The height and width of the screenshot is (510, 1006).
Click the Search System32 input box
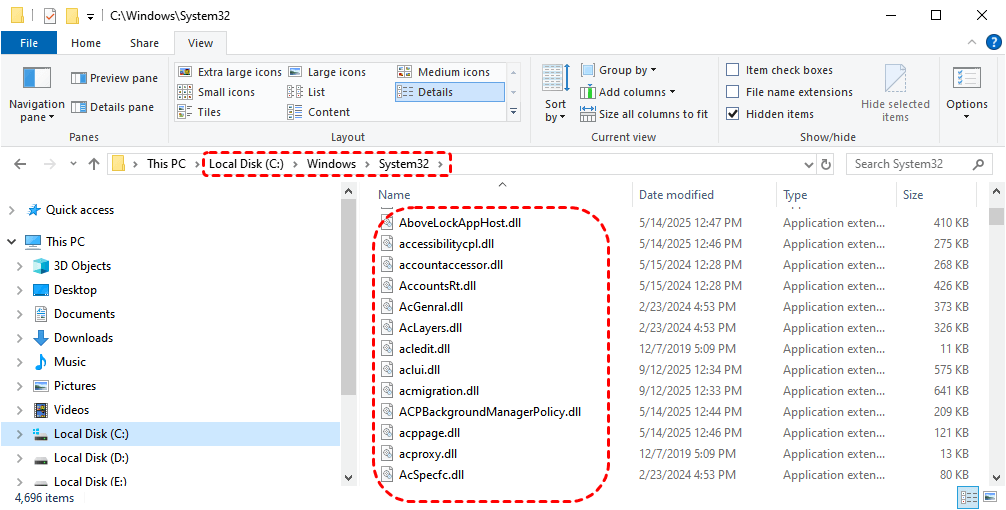pos(915,164)
